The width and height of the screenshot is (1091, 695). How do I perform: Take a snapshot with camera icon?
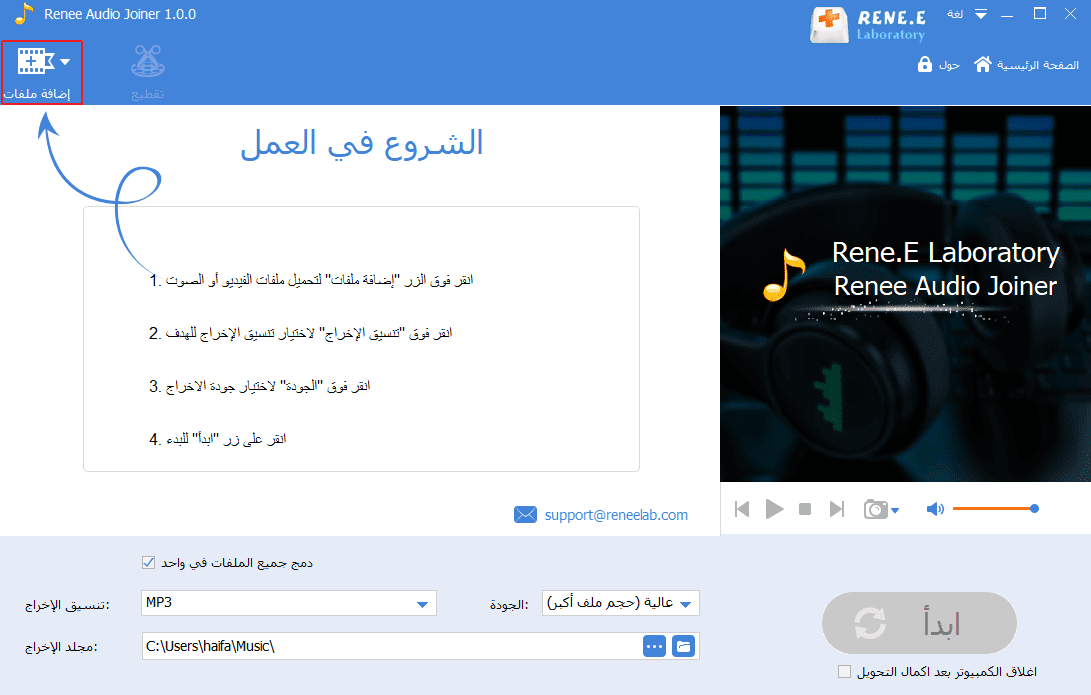[x=876, y=509]
